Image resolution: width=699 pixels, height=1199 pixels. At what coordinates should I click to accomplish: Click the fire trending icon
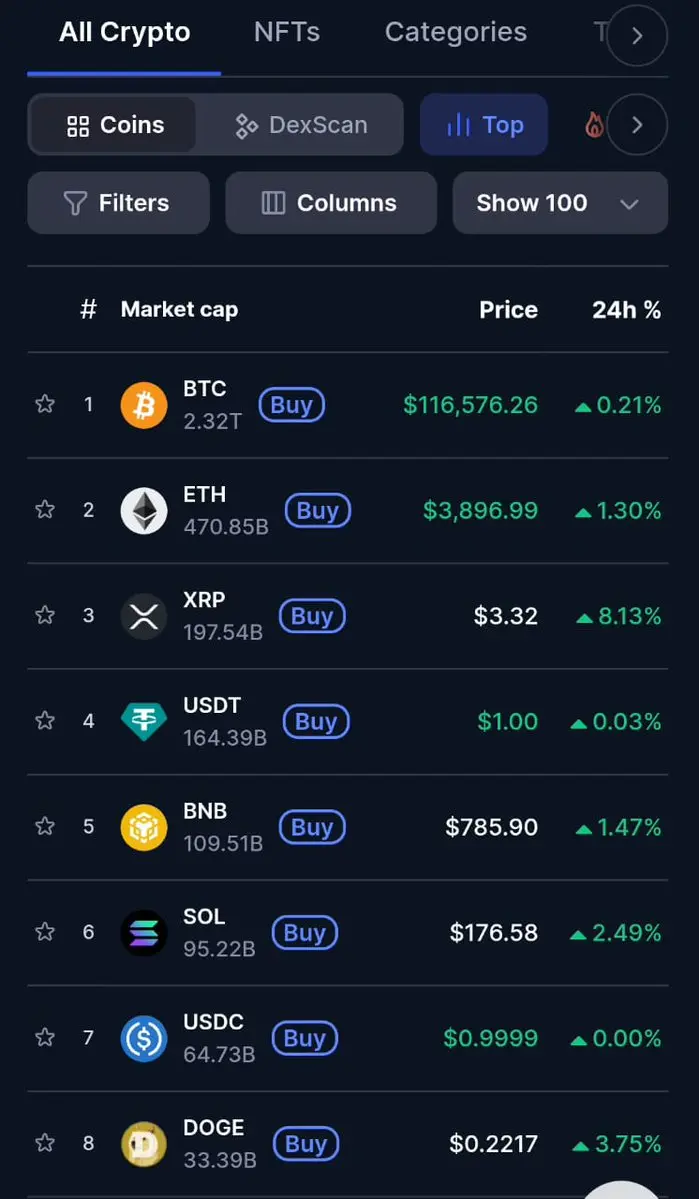point(594,125)
